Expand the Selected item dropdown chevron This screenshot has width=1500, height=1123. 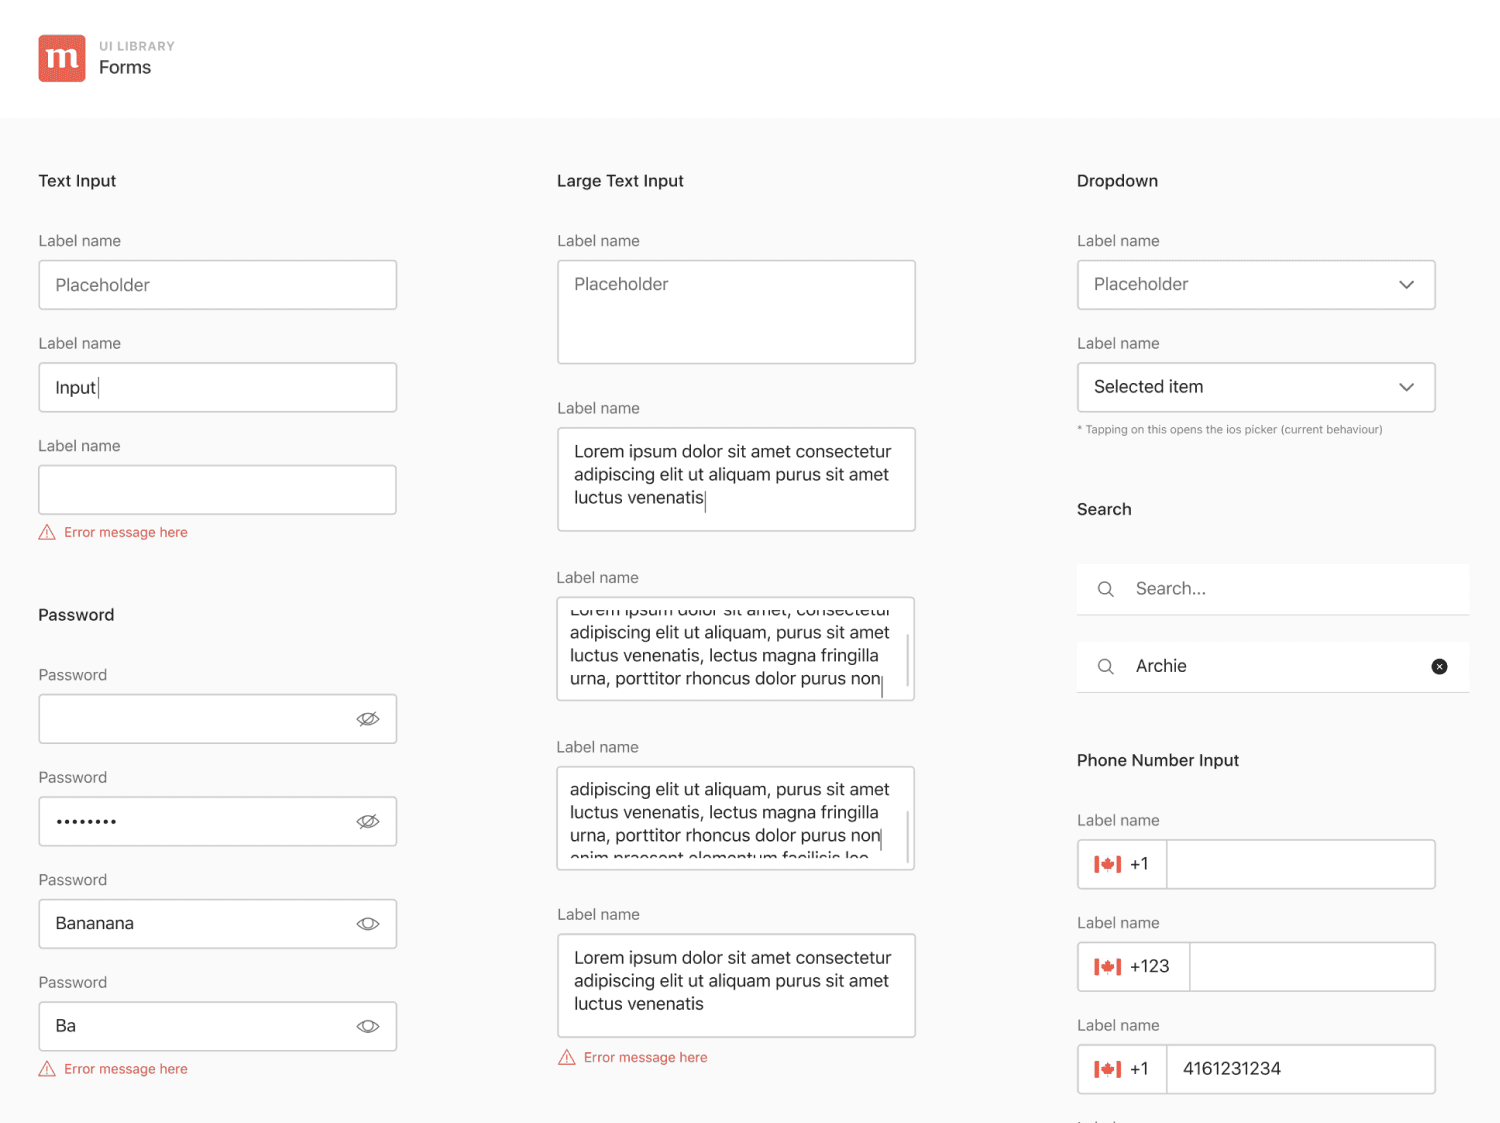[1407, 387]
